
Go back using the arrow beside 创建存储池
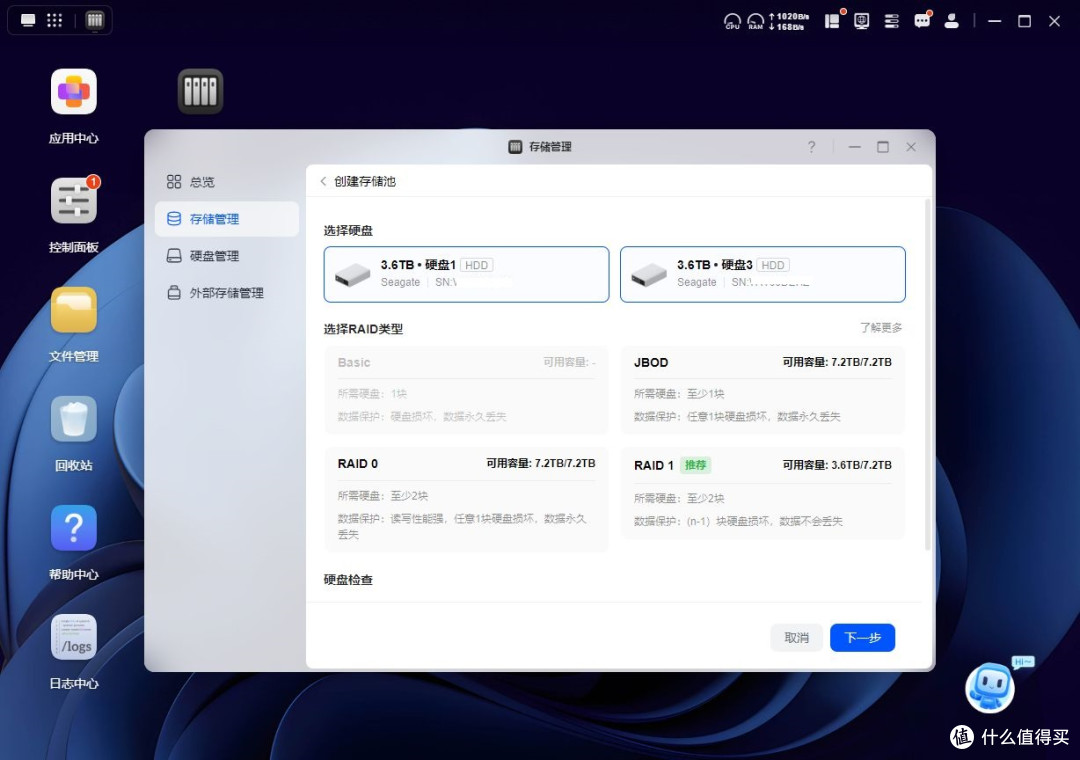pyautogui.click(x=323, y=181)
